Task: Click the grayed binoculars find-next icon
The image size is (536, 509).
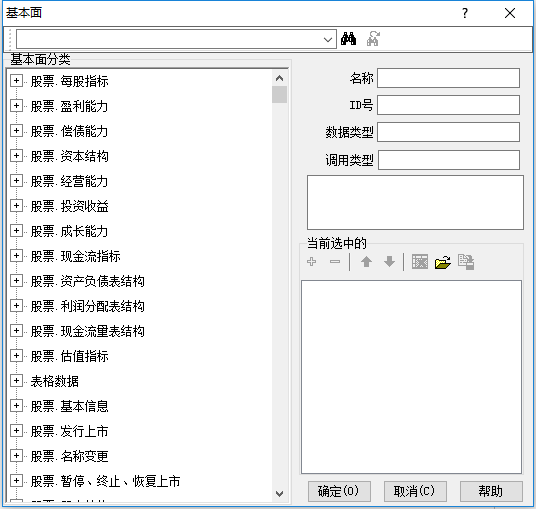Action: [x=373, y=39]
